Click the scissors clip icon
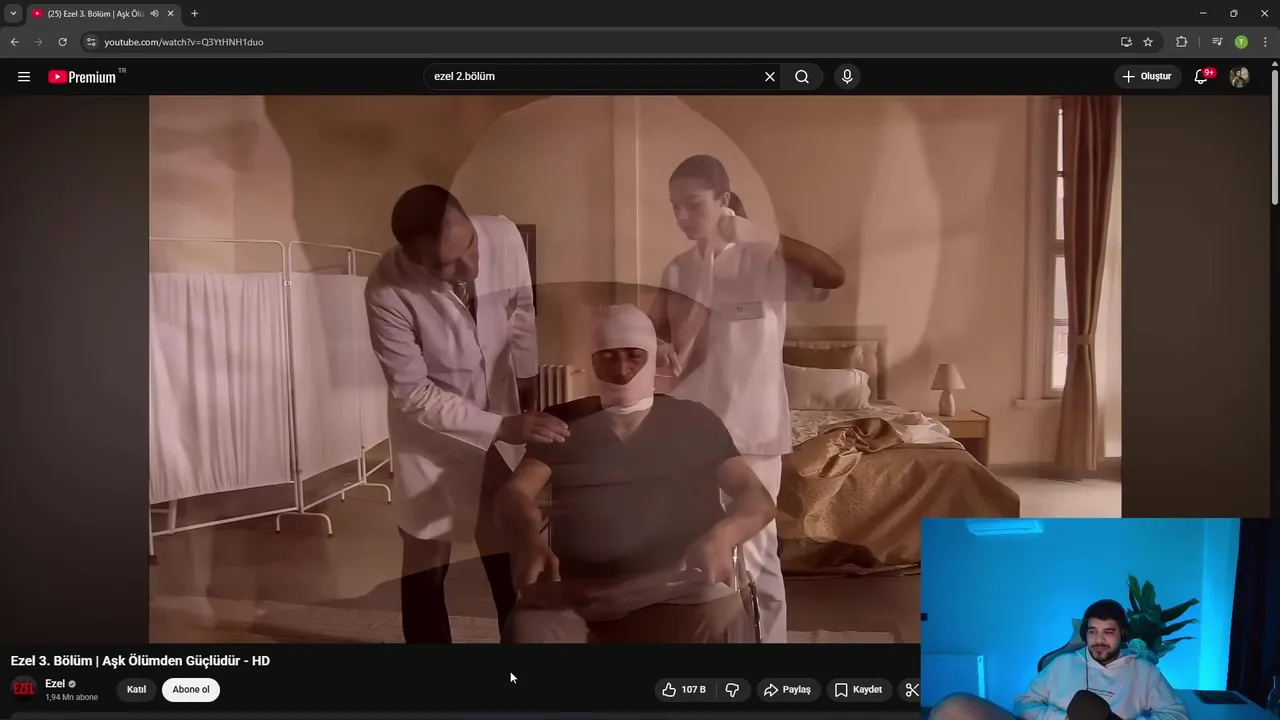This screenshot has width=1280, height=720. point(911,690)
